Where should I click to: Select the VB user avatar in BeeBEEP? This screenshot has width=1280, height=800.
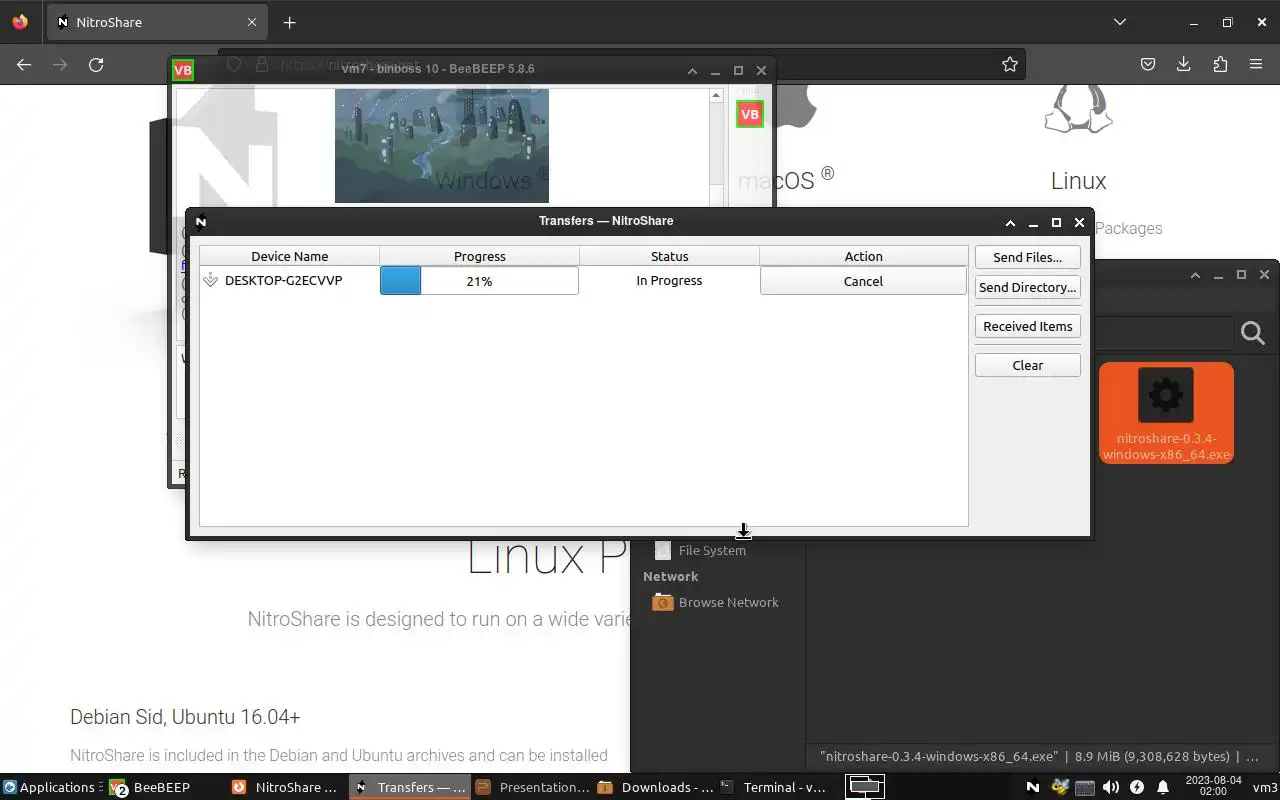(x=749, y=114)
